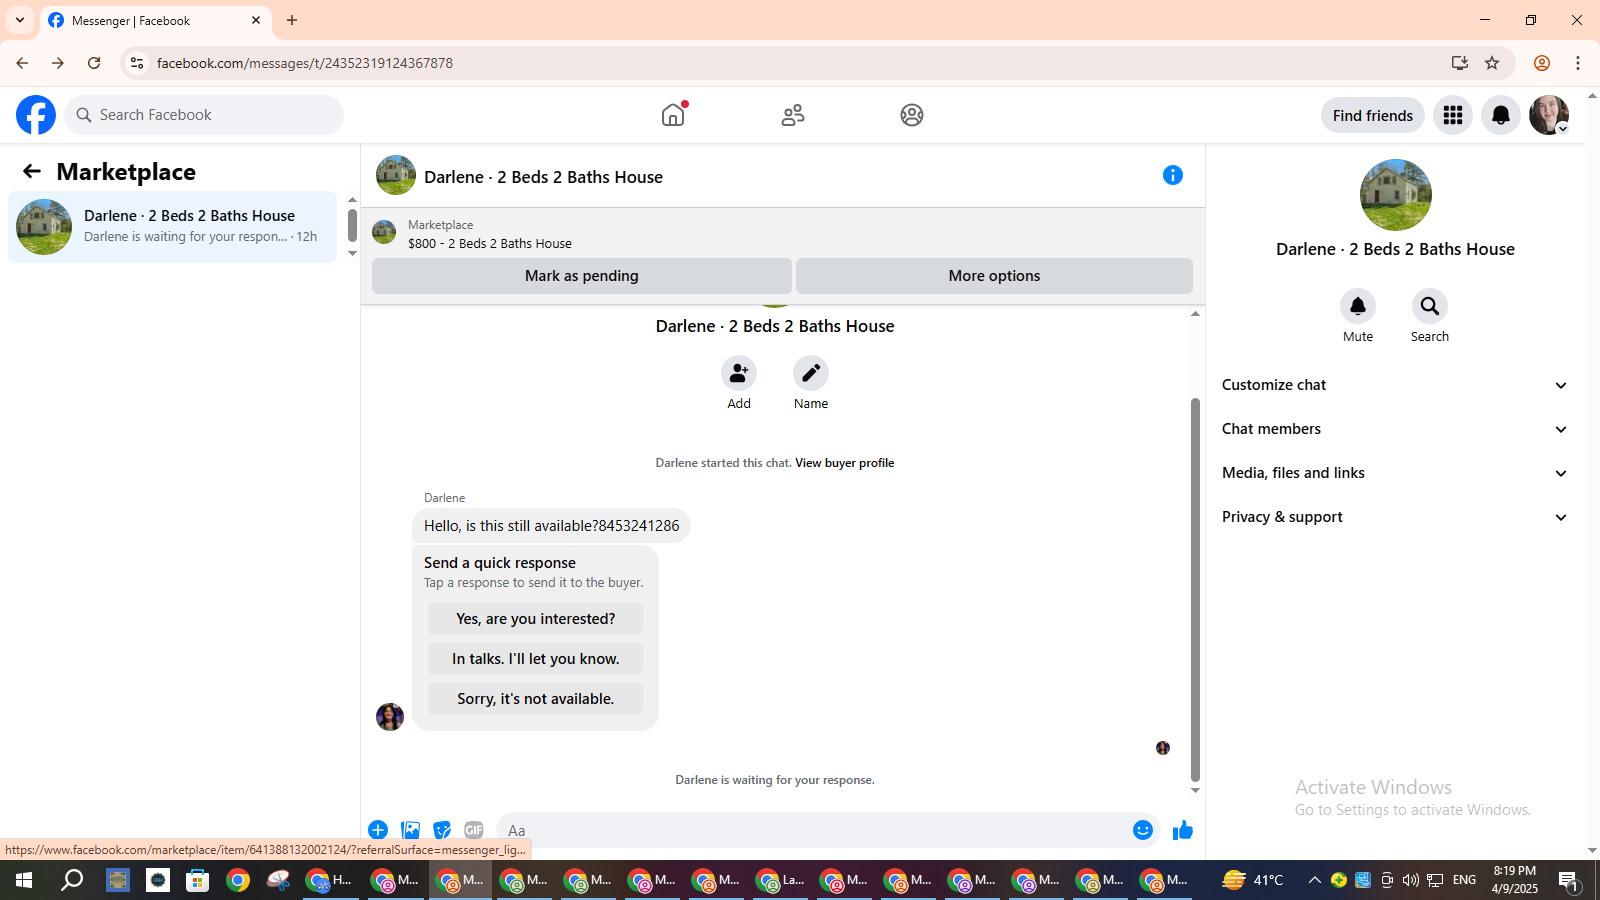Send quick reply "In talks. I'll let you know."
This screenshot has width=1600, height=900.
tap(536, 659)
